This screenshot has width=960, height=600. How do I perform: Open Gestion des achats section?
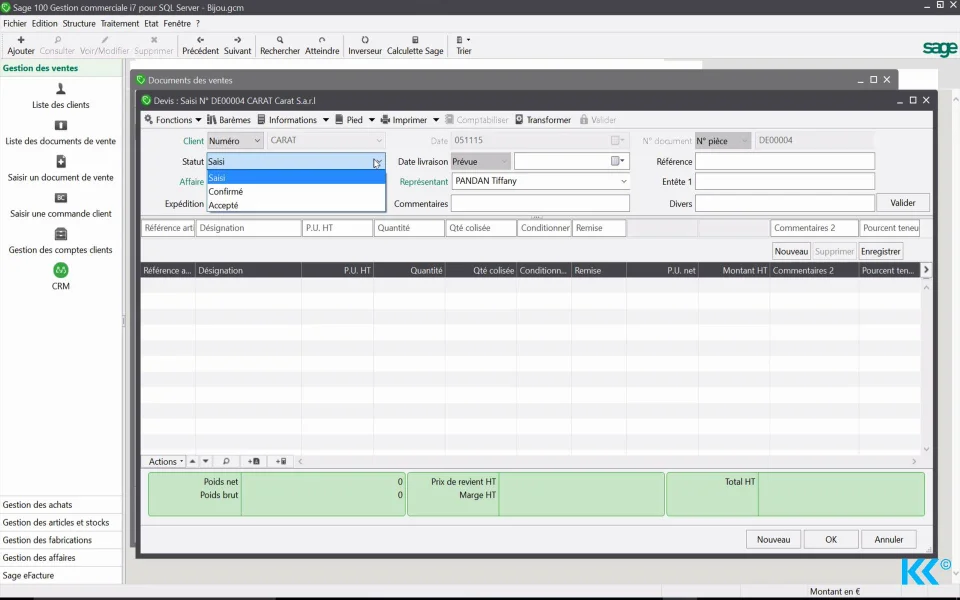61,504
